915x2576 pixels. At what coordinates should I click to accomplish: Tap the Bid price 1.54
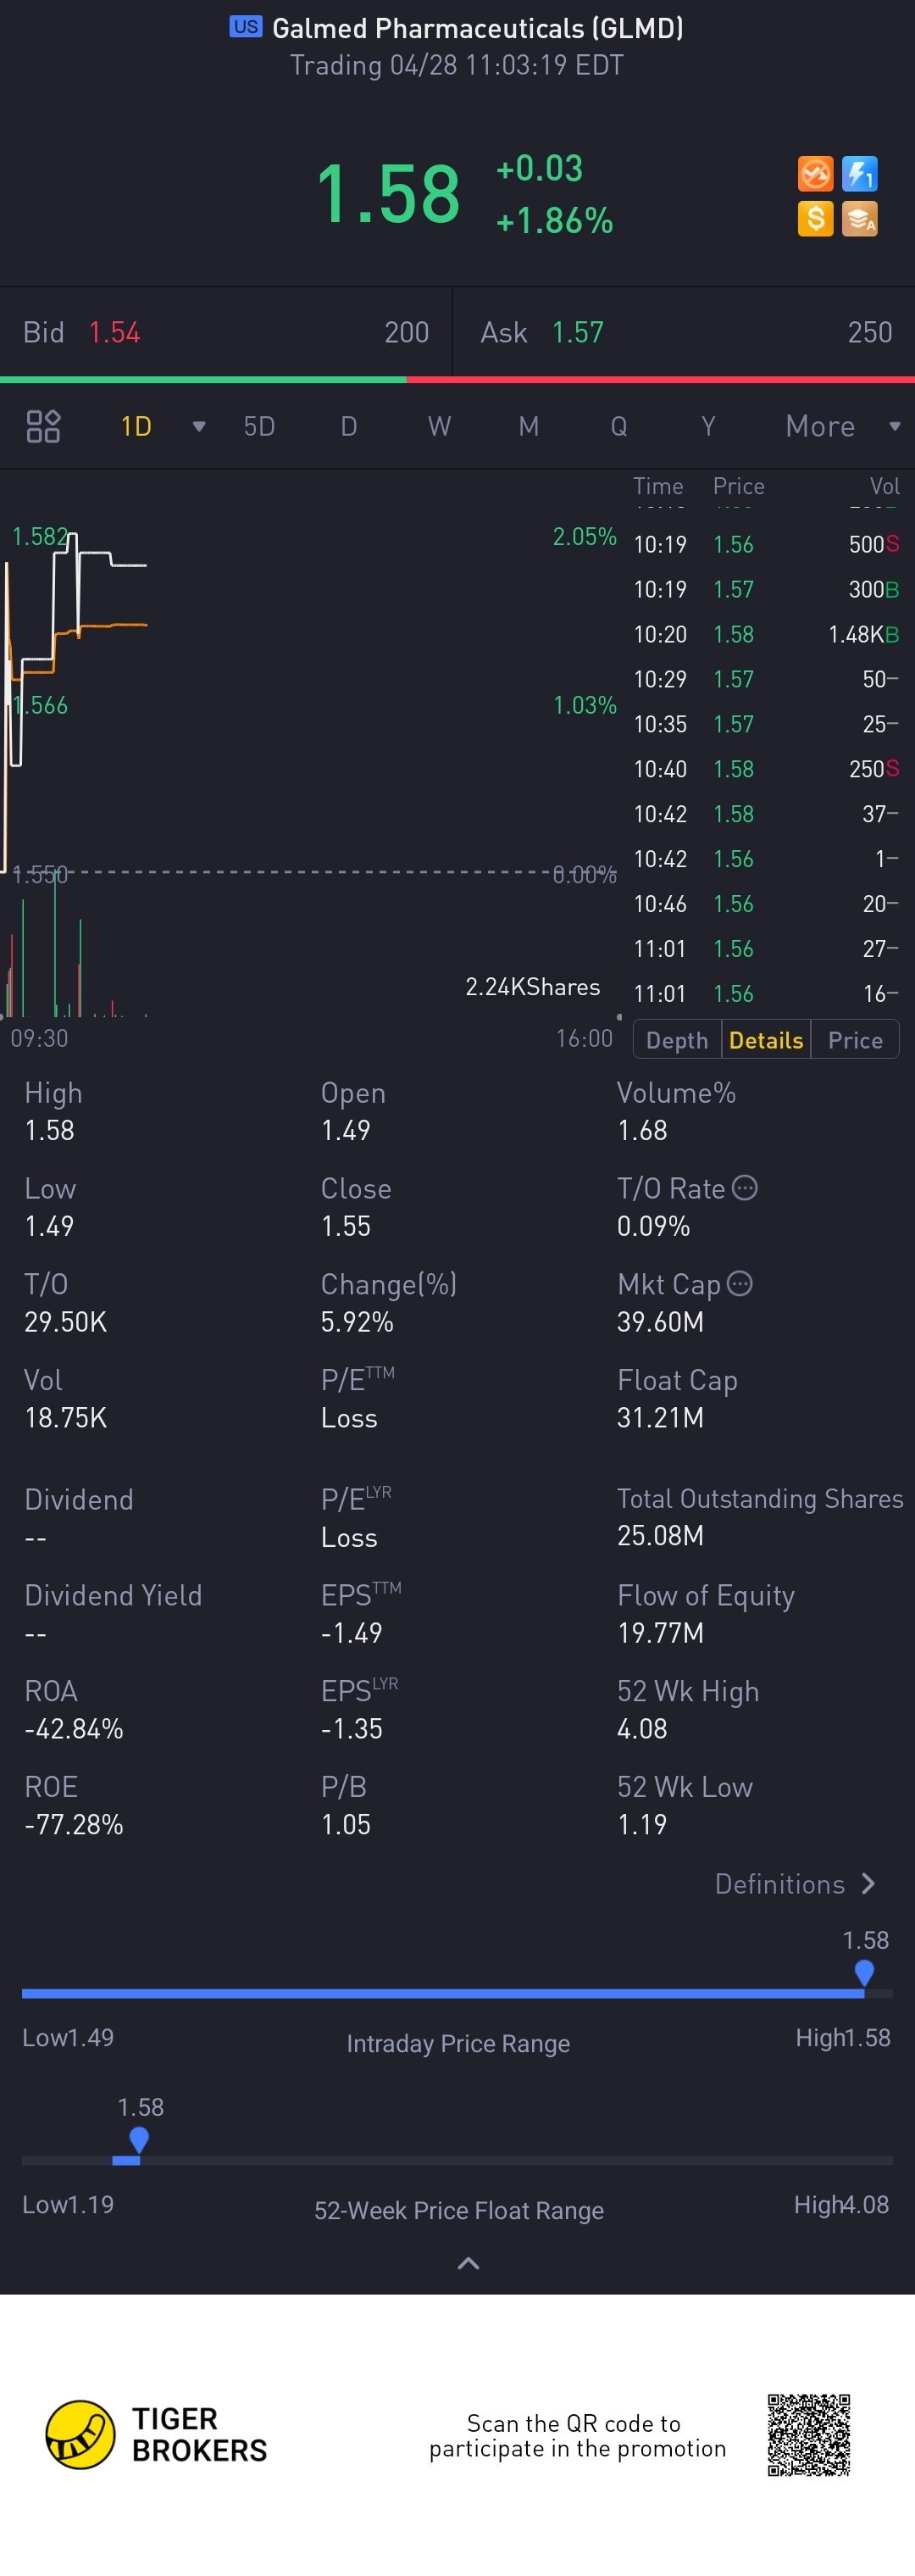pos(114,333)
